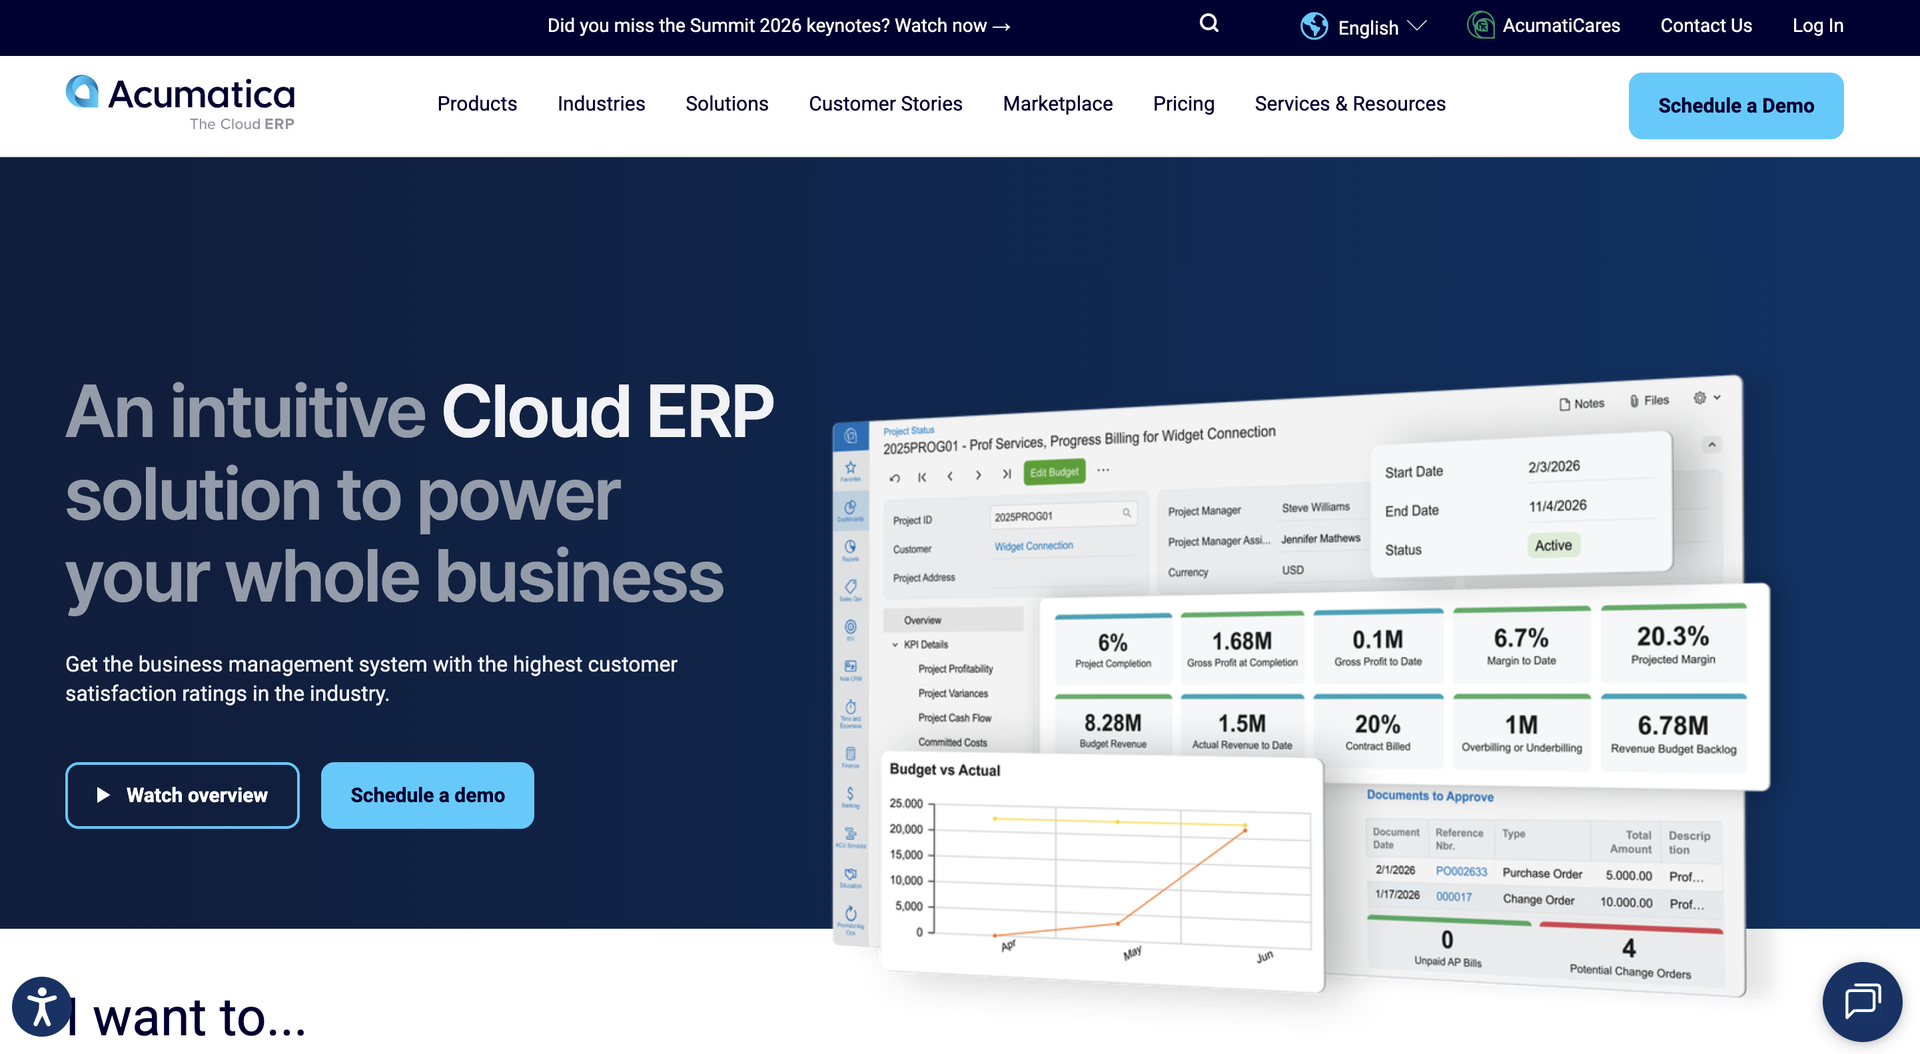1920x1054 pixels.
Task: Open the accessibility options widget
Action: tap(42, 1006)
